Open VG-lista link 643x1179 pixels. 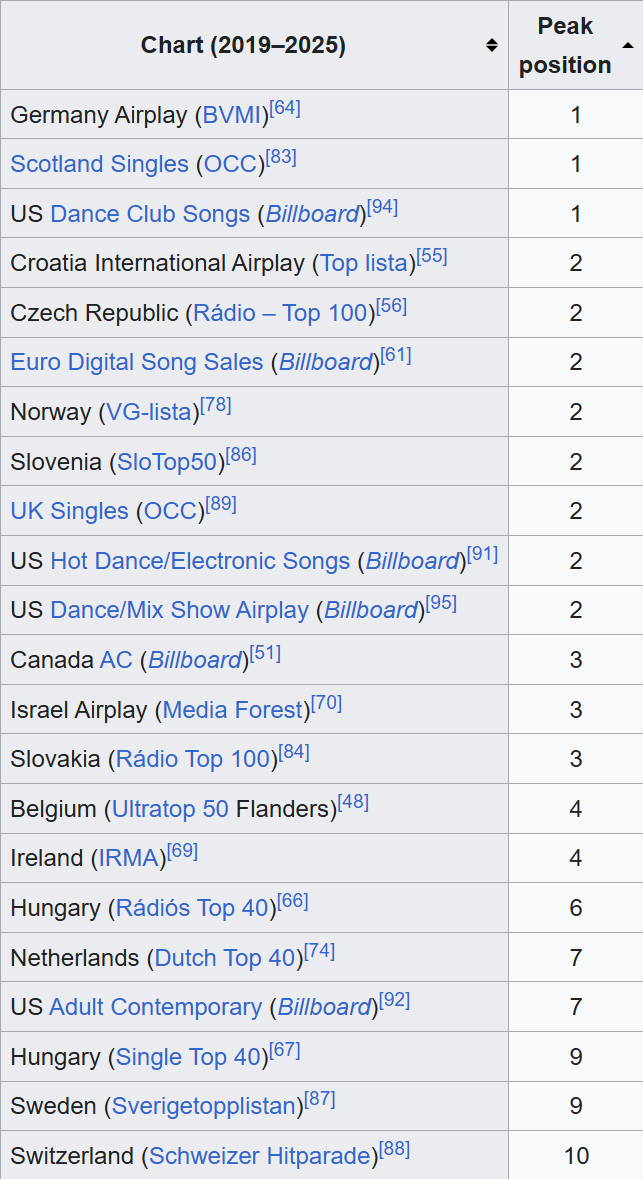[150, 412]
